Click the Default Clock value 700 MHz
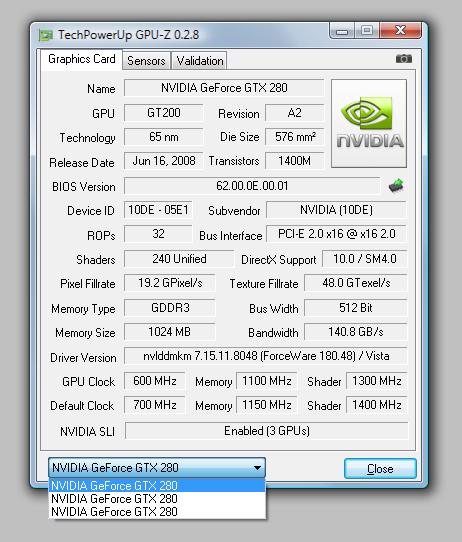The width and height of the screenshot is (462, 542). 154,405
